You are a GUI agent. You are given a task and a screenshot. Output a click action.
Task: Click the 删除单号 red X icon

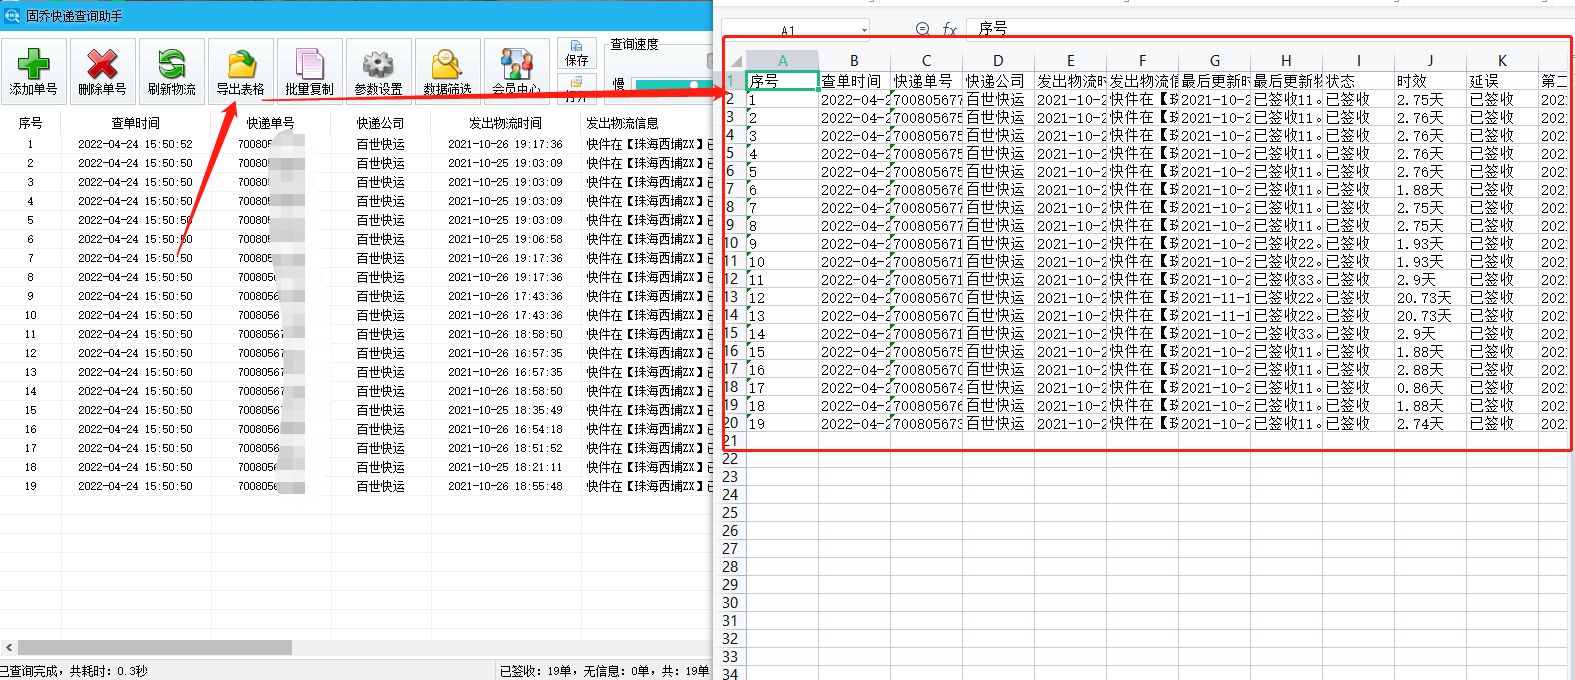(102, 64)
